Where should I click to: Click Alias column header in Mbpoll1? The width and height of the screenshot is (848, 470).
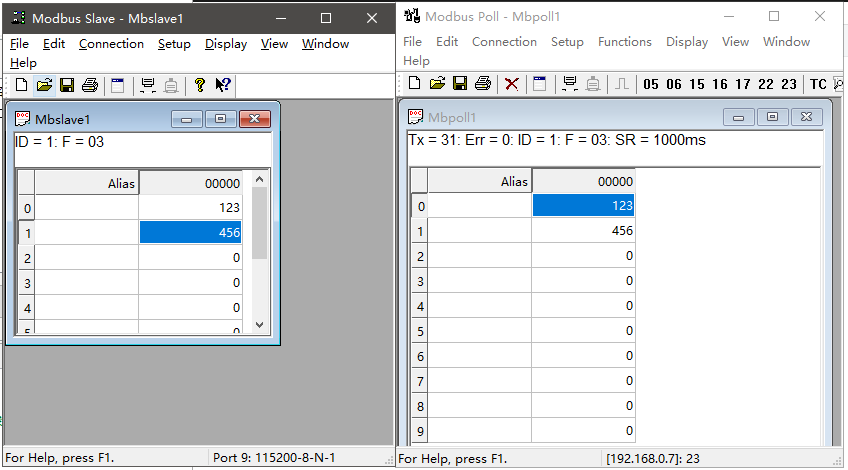click(480, 182)
